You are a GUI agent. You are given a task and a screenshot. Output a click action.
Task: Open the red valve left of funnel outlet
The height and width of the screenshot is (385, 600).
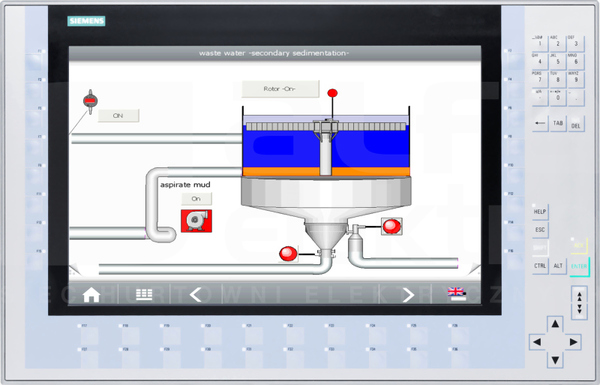pyautogui.click(x=288, y=254)
